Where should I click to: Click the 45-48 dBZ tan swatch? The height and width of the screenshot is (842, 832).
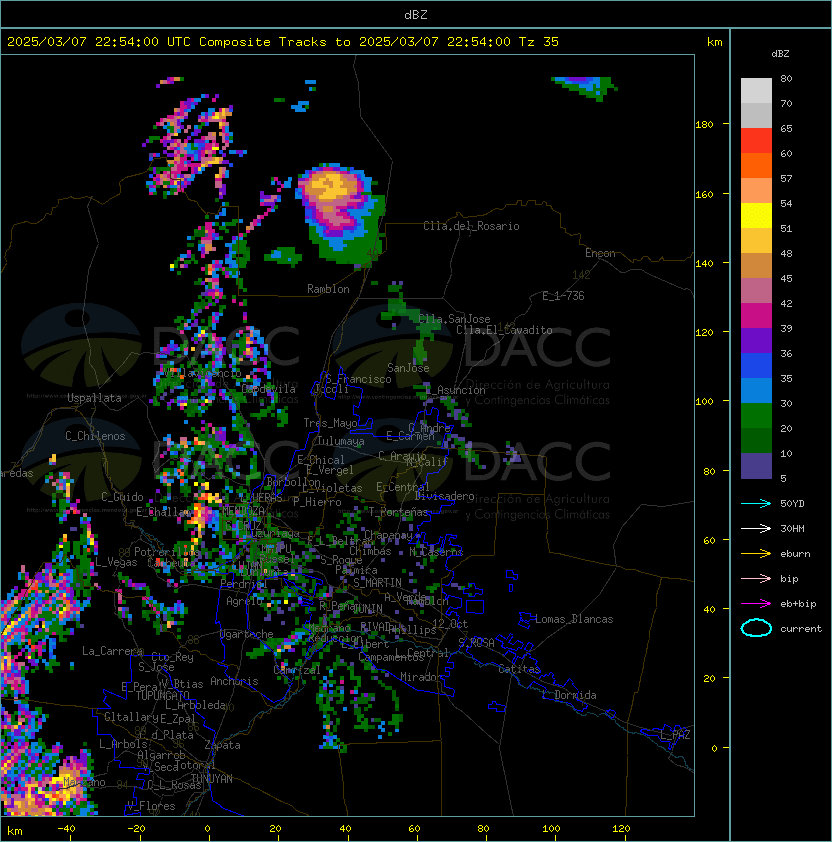point(756,266)
